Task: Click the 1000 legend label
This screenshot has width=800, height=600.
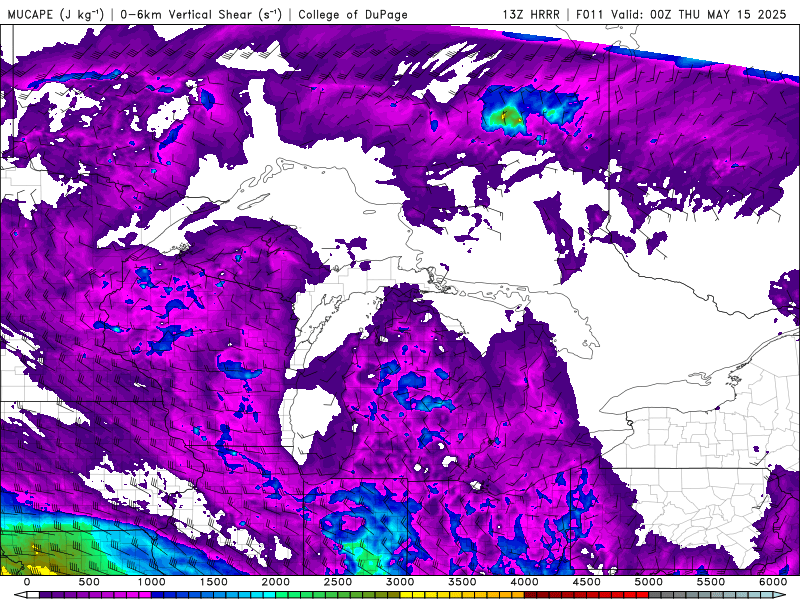Action: pos(152,582)
